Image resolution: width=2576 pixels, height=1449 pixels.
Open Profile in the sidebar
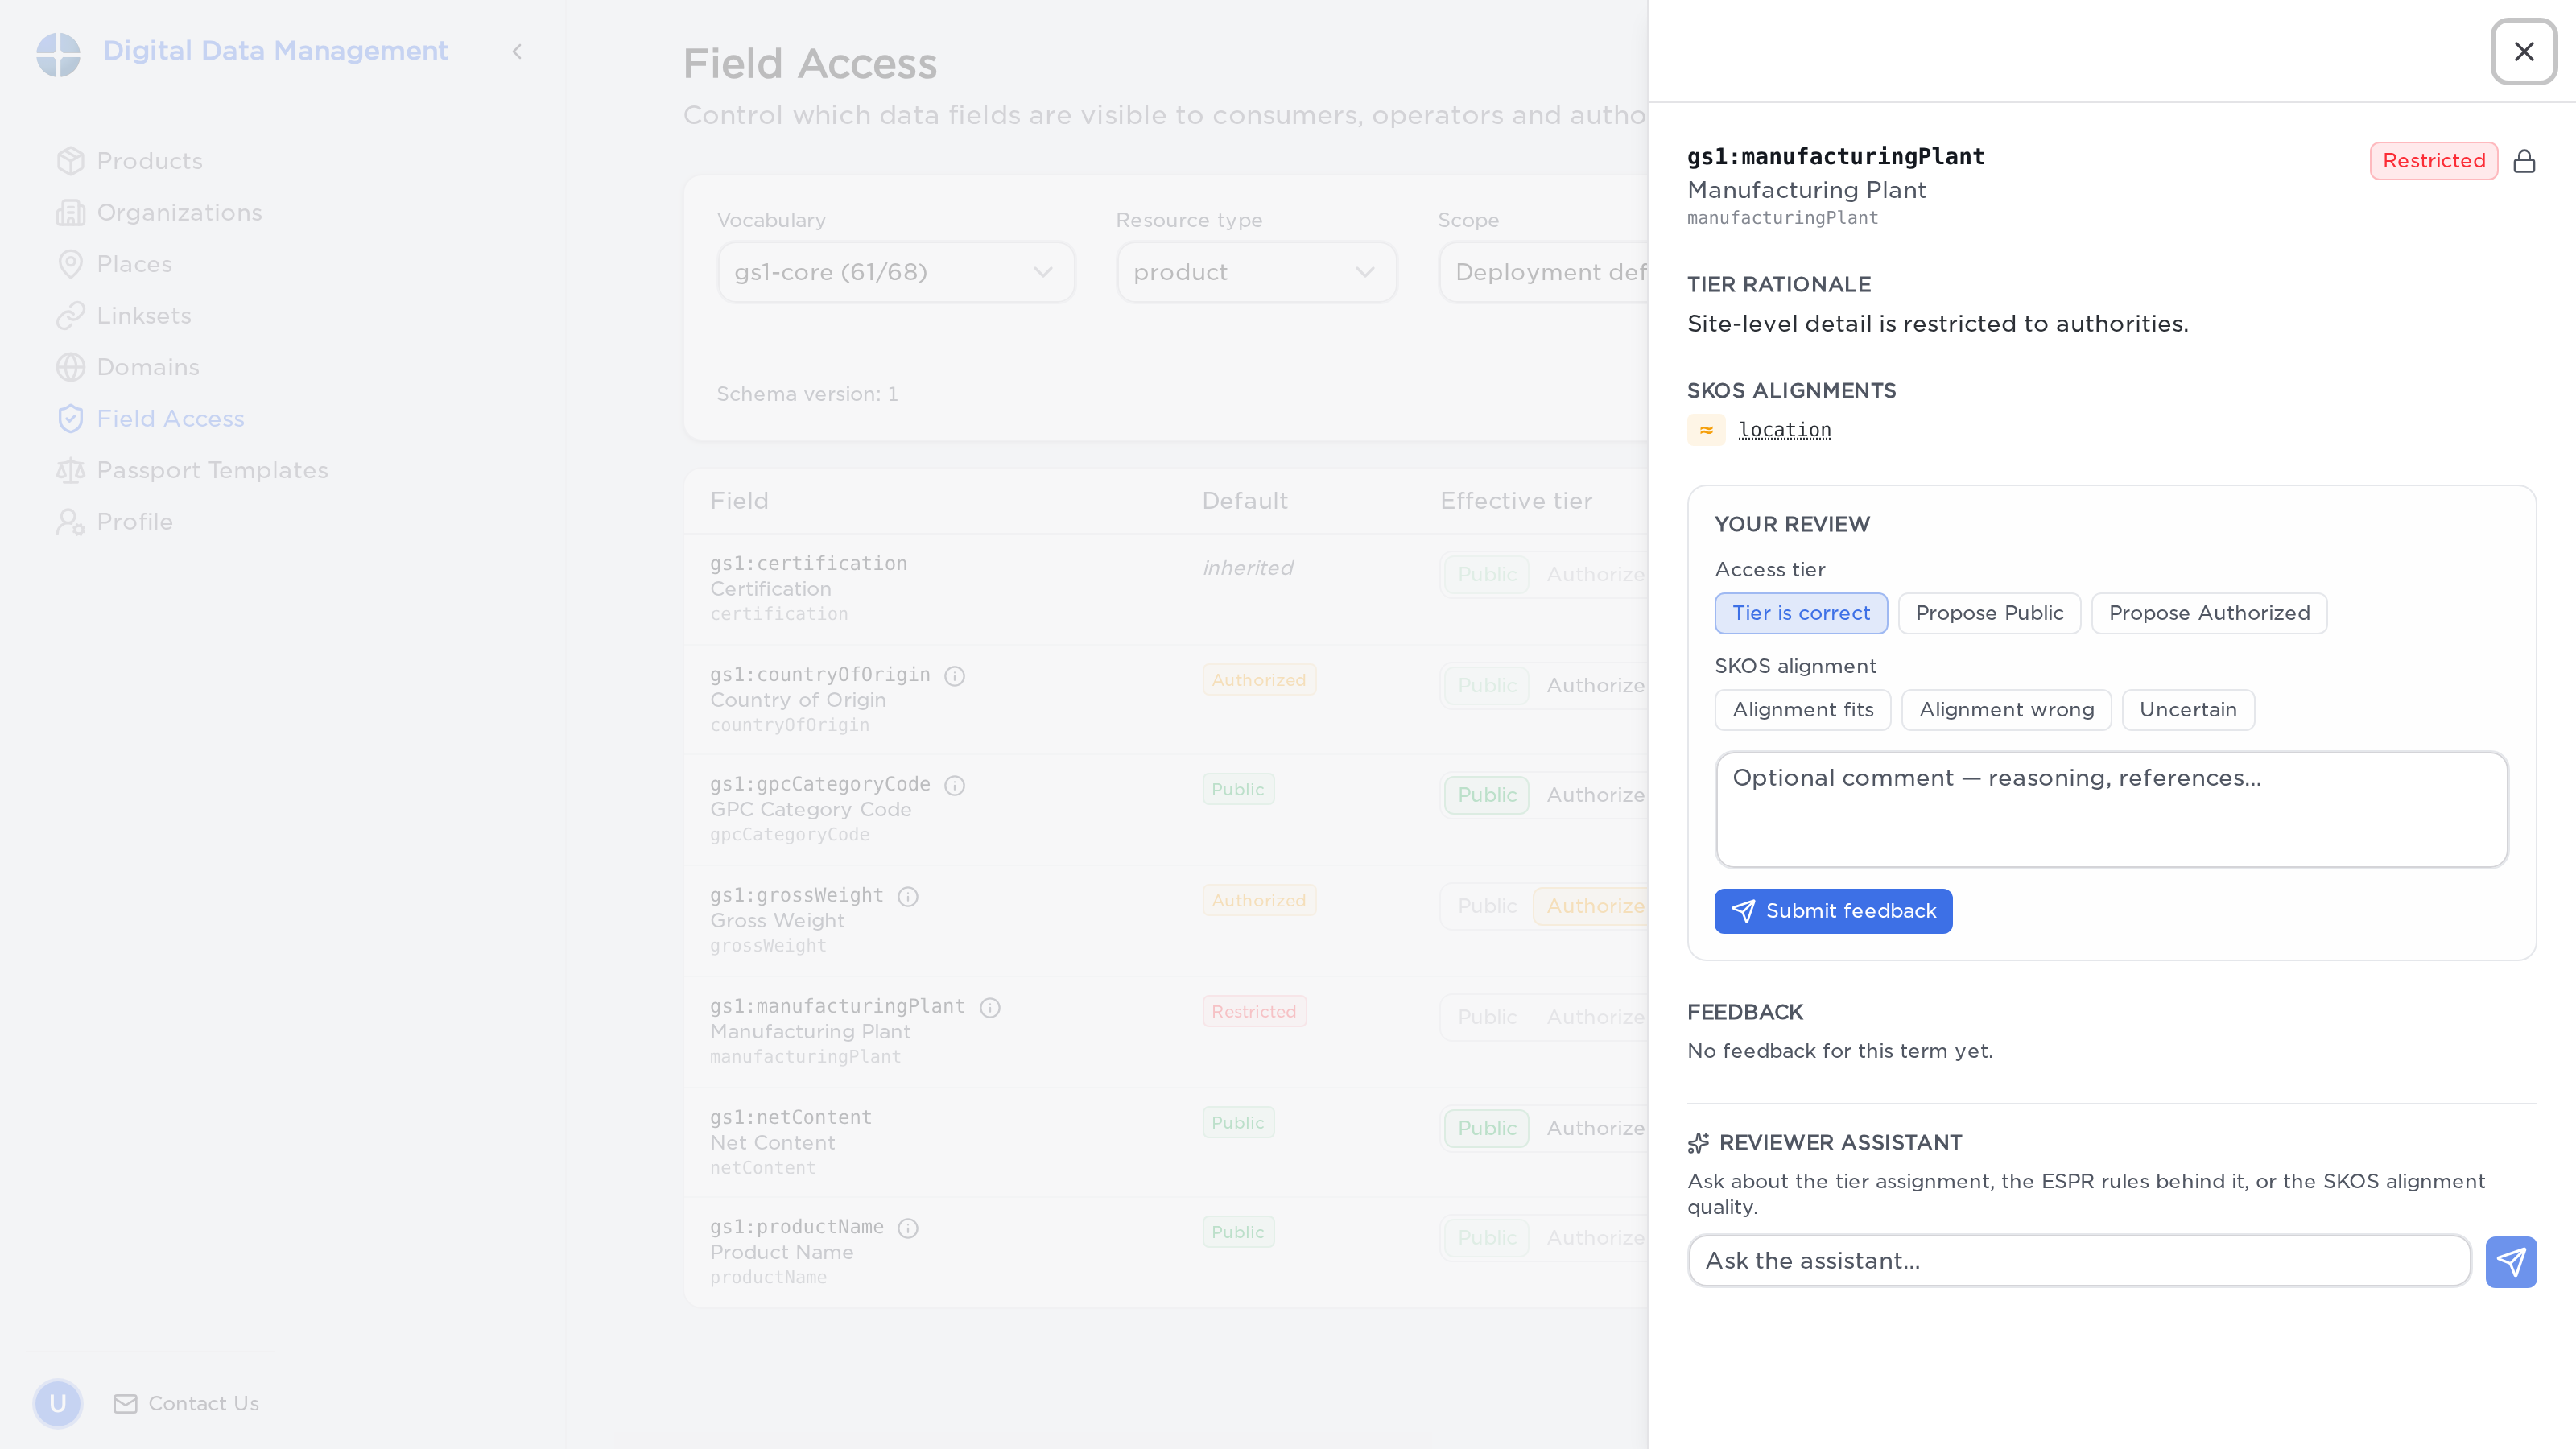134,522
